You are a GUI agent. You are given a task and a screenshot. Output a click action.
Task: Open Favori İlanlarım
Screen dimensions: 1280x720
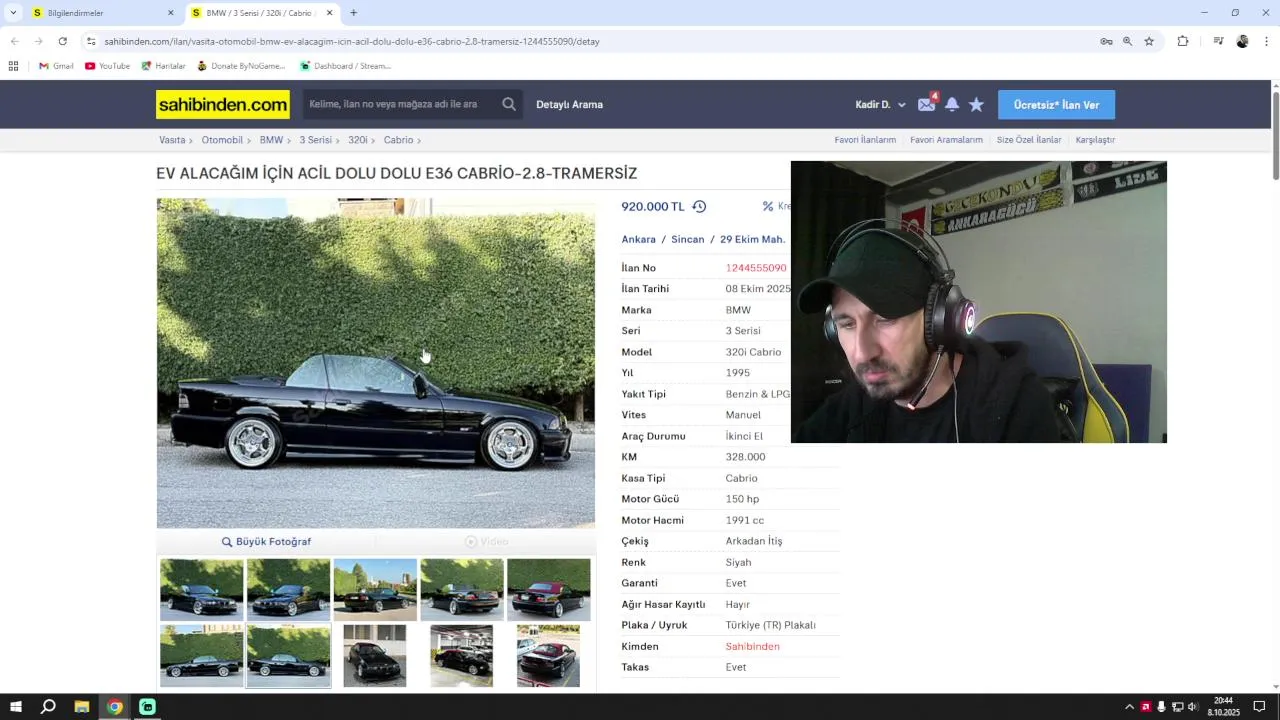tap(865, 140)
